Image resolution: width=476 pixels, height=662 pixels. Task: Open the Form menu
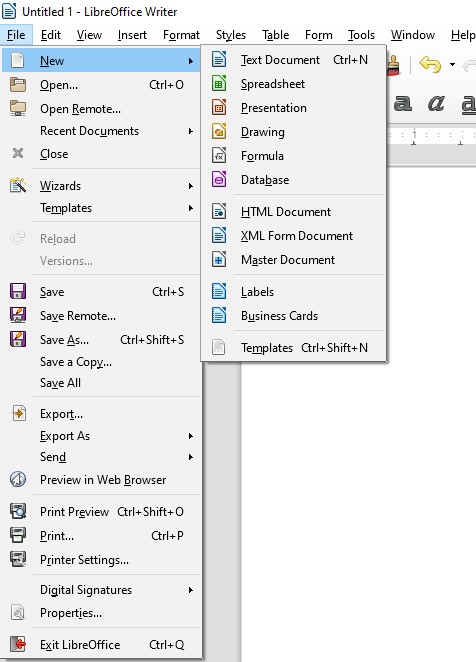coord(318,35)
